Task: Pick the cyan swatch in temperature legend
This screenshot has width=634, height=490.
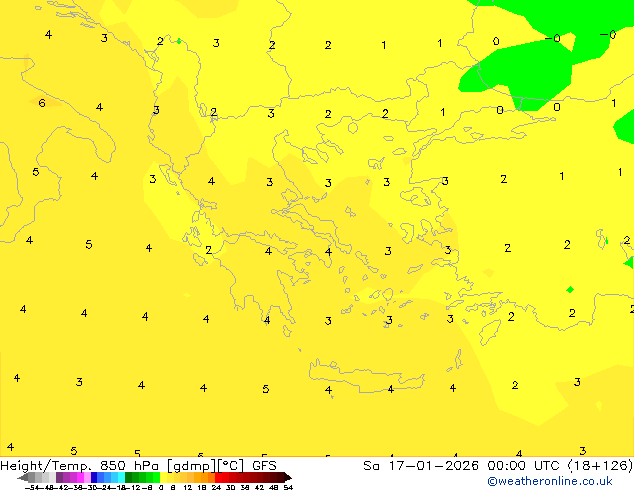Action: point(121,477)
